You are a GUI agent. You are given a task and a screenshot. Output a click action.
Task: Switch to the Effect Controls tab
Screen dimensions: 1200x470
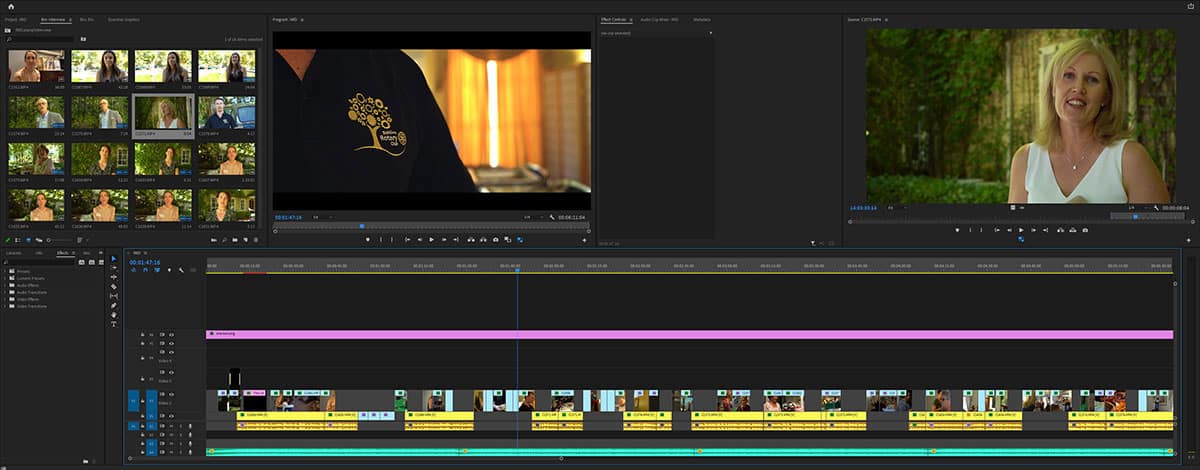tap(611, 19)
